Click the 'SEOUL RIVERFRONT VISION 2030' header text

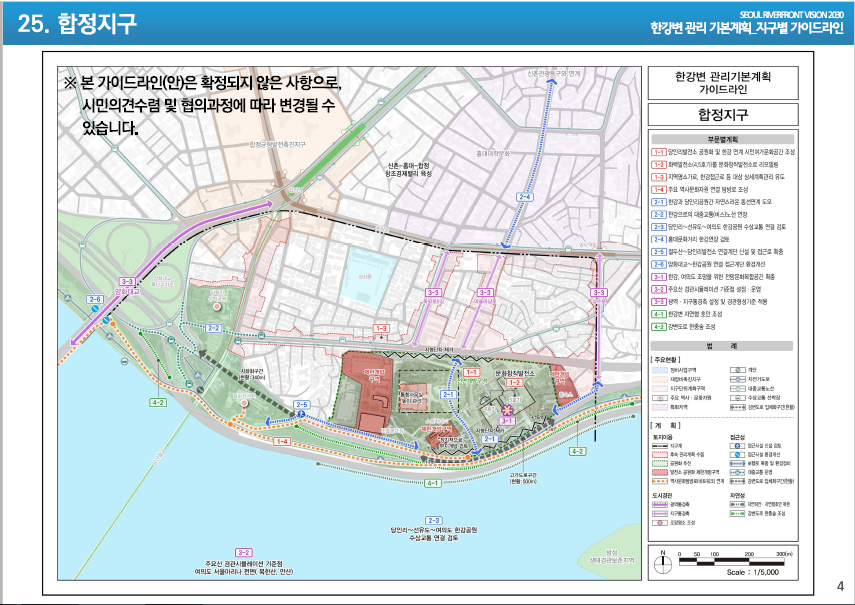point(792,15)
